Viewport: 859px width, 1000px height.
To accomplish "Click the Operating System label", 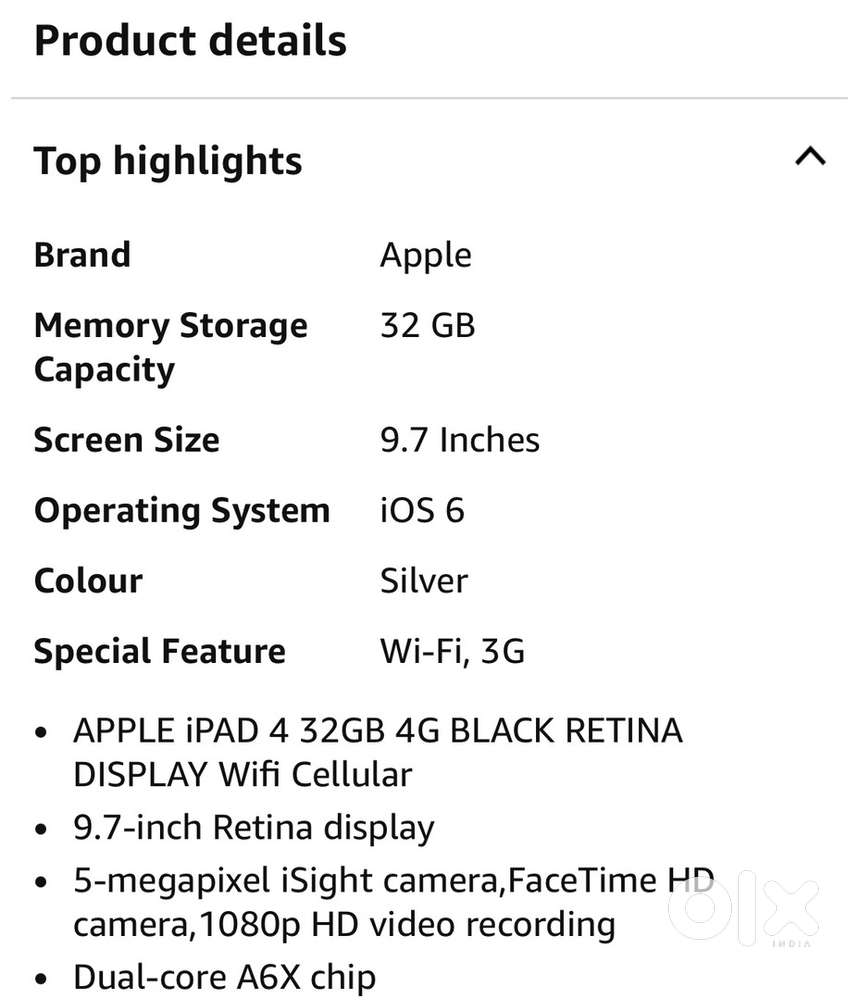I will tap(182, 510).
